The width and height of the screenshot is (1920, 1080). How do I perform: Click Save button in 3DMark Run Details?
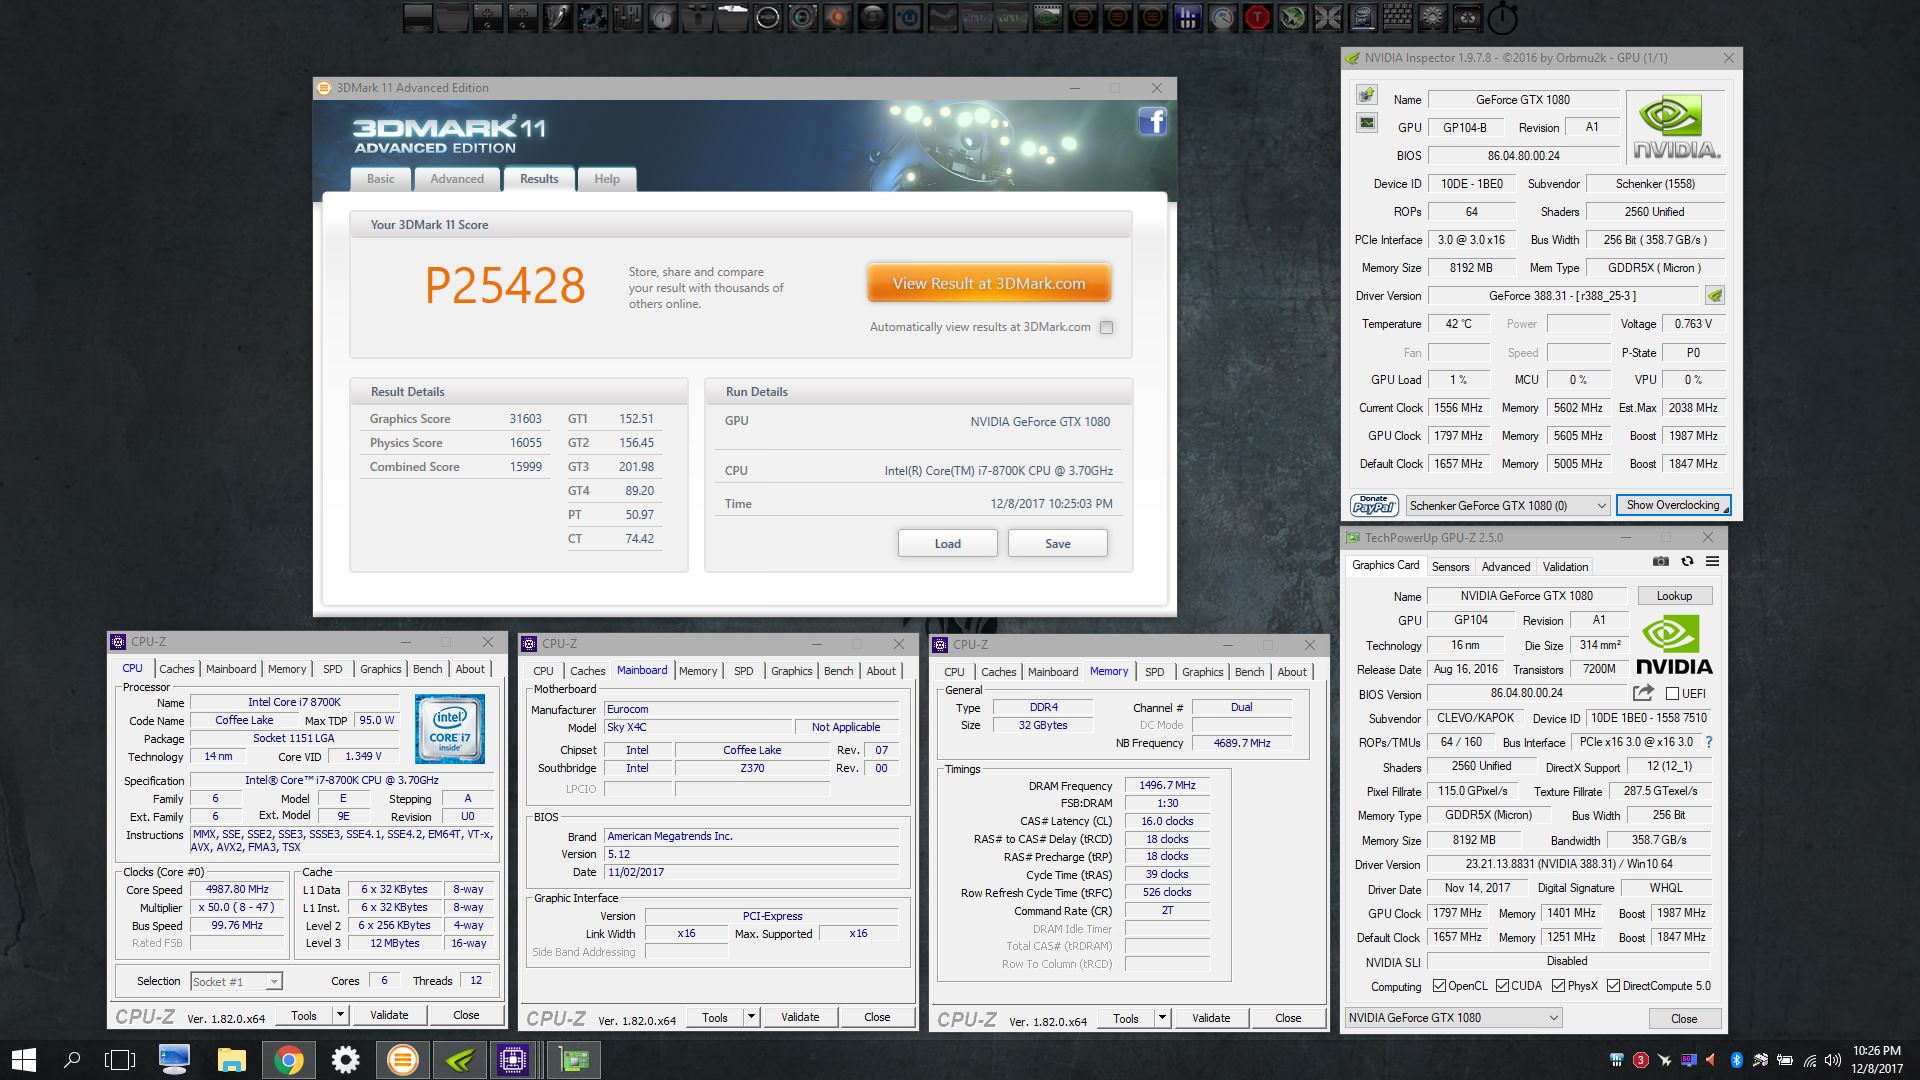click(1057, 543)
